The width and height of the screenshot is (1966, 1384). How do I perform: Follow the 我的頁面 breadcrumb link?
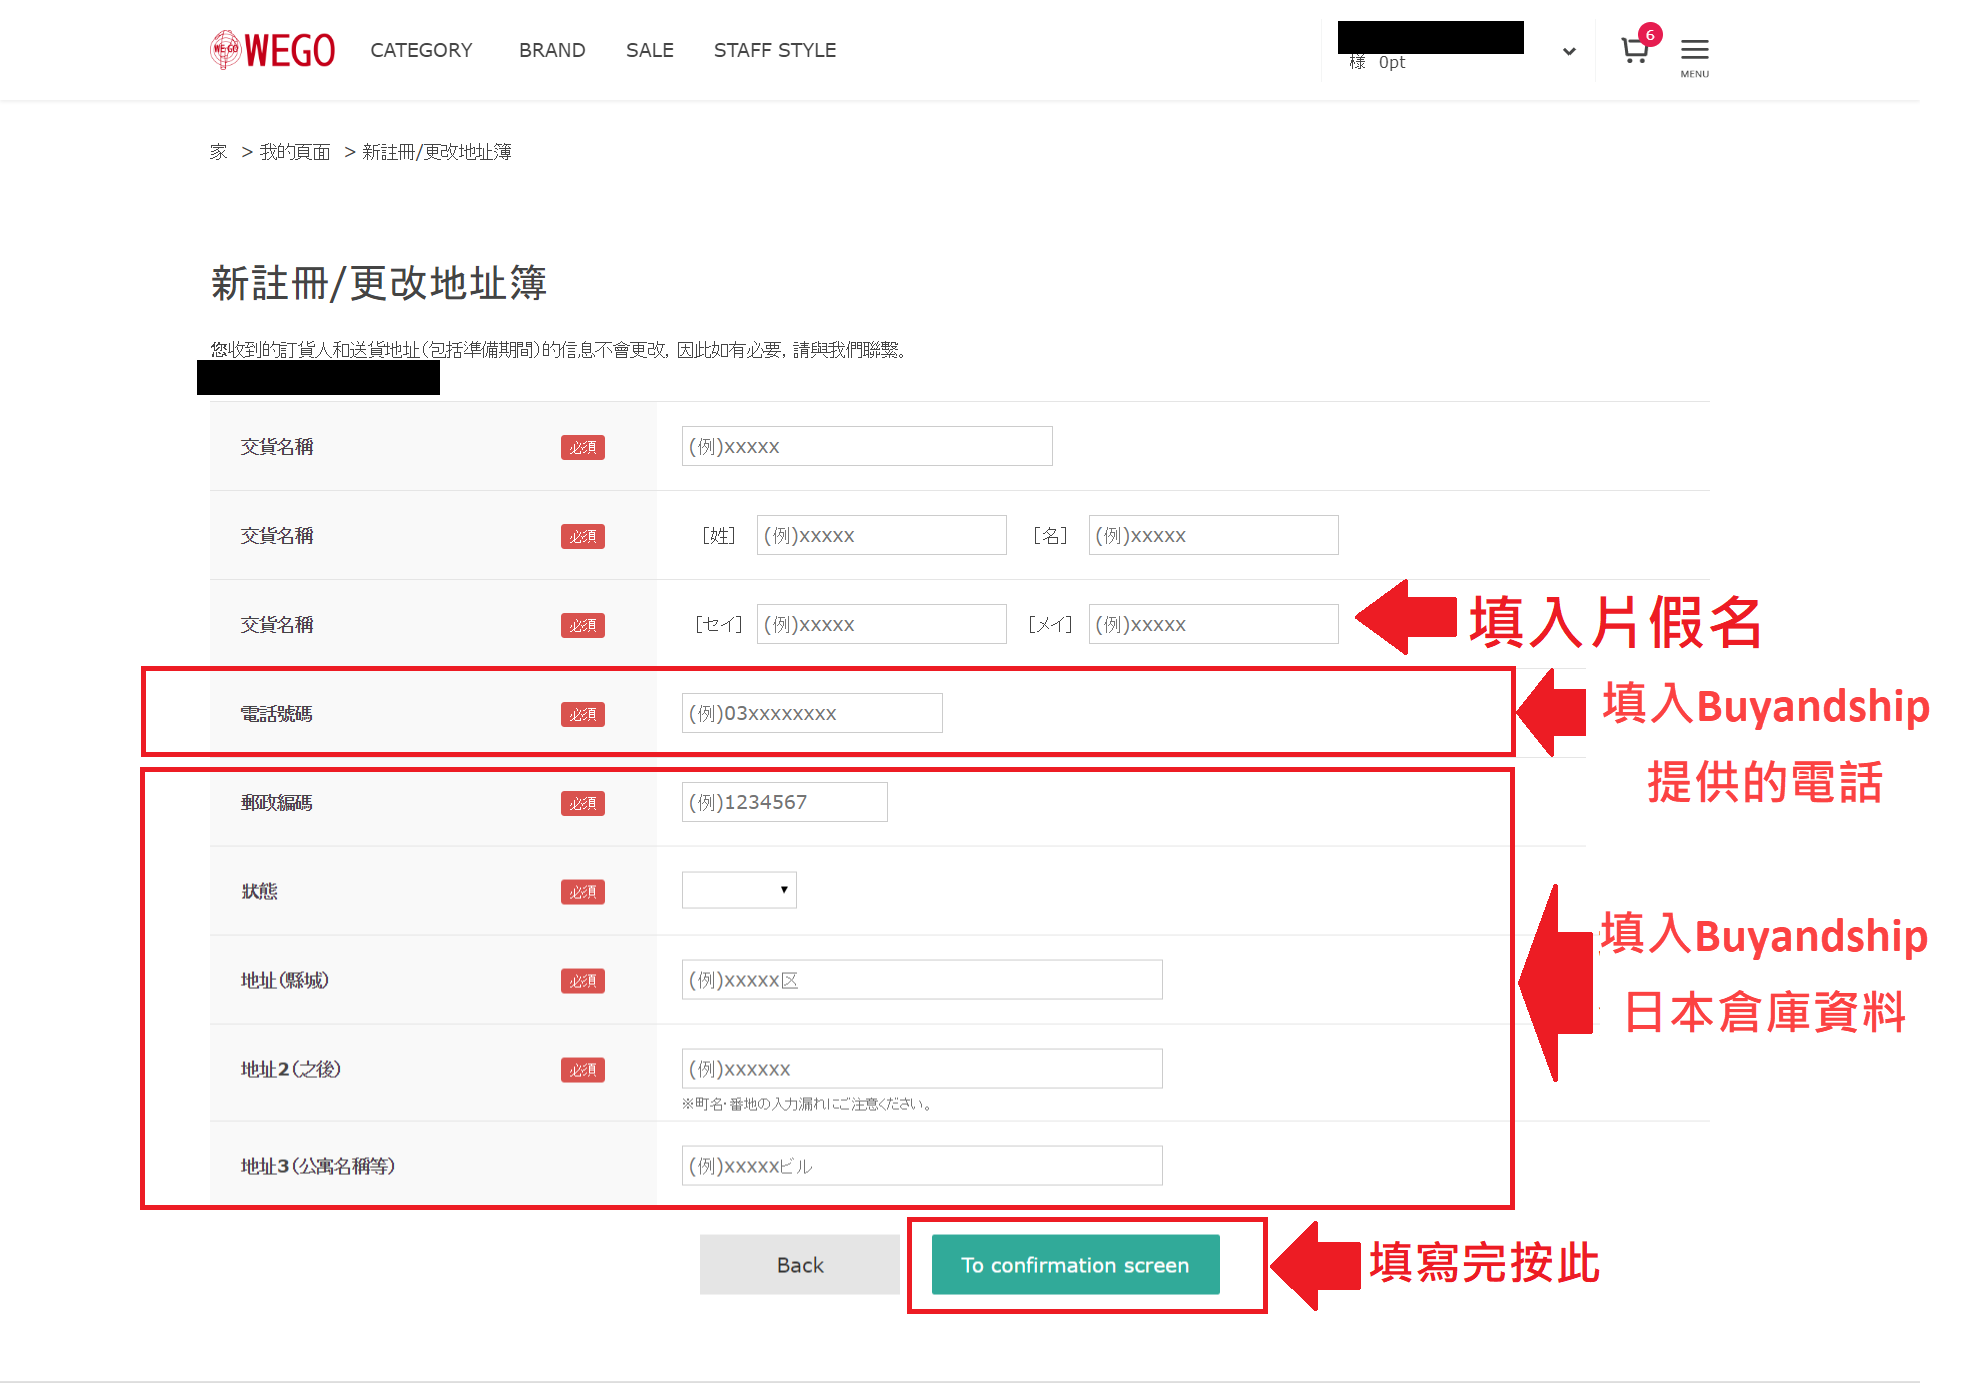point(294,152)
